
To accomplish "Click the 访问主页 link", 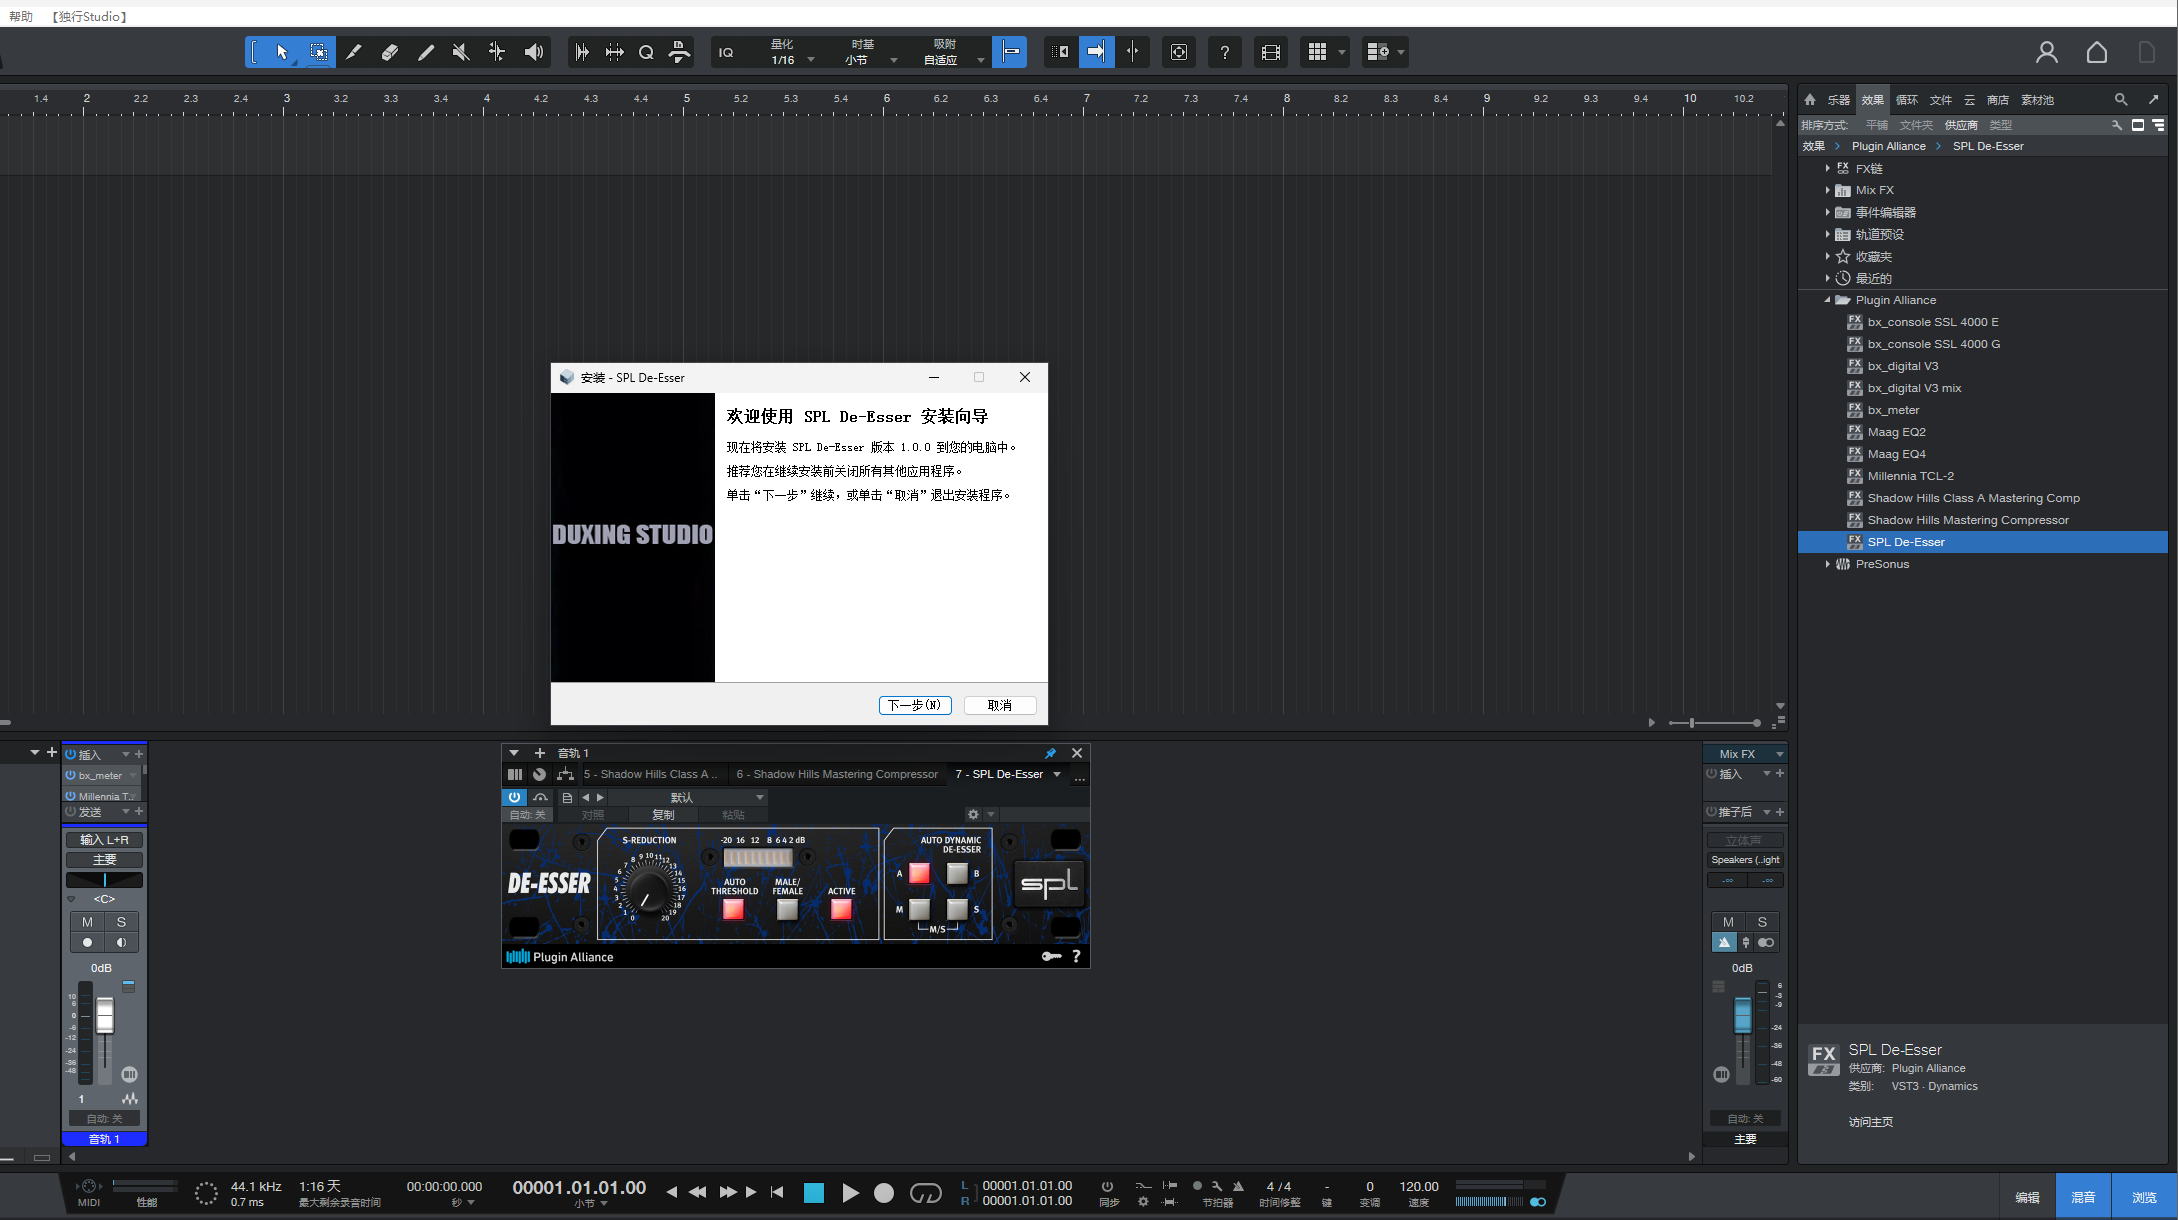I will pos(1870,1122).
